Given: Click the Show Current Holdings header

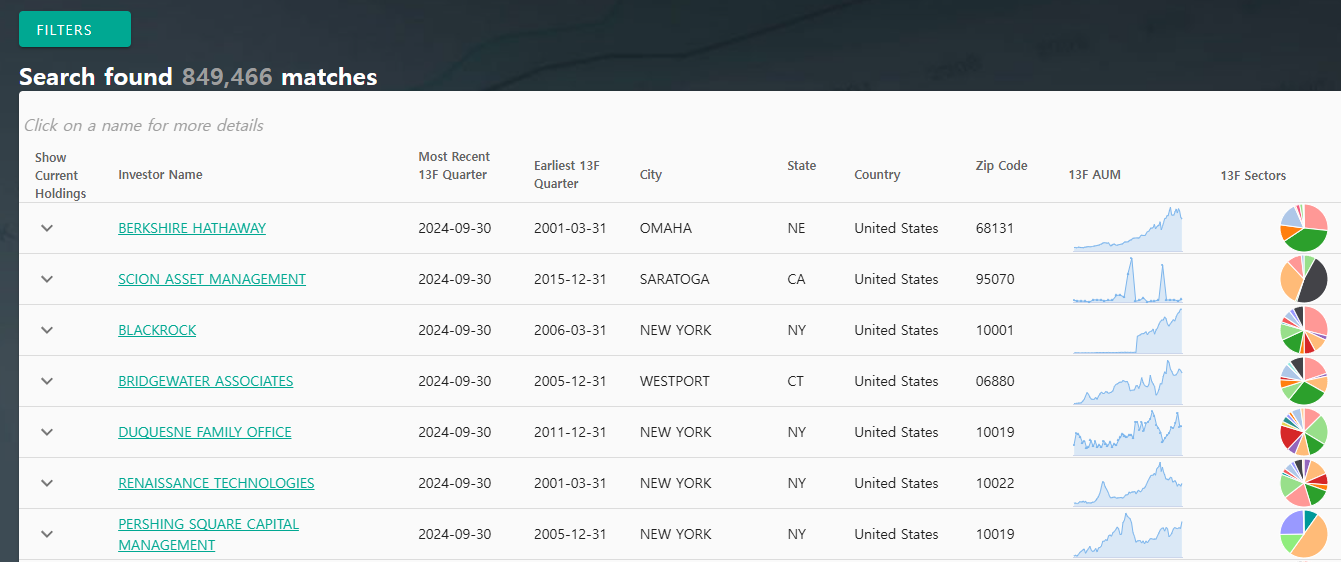Looking at the screenshot, I should tap(60, 175).
